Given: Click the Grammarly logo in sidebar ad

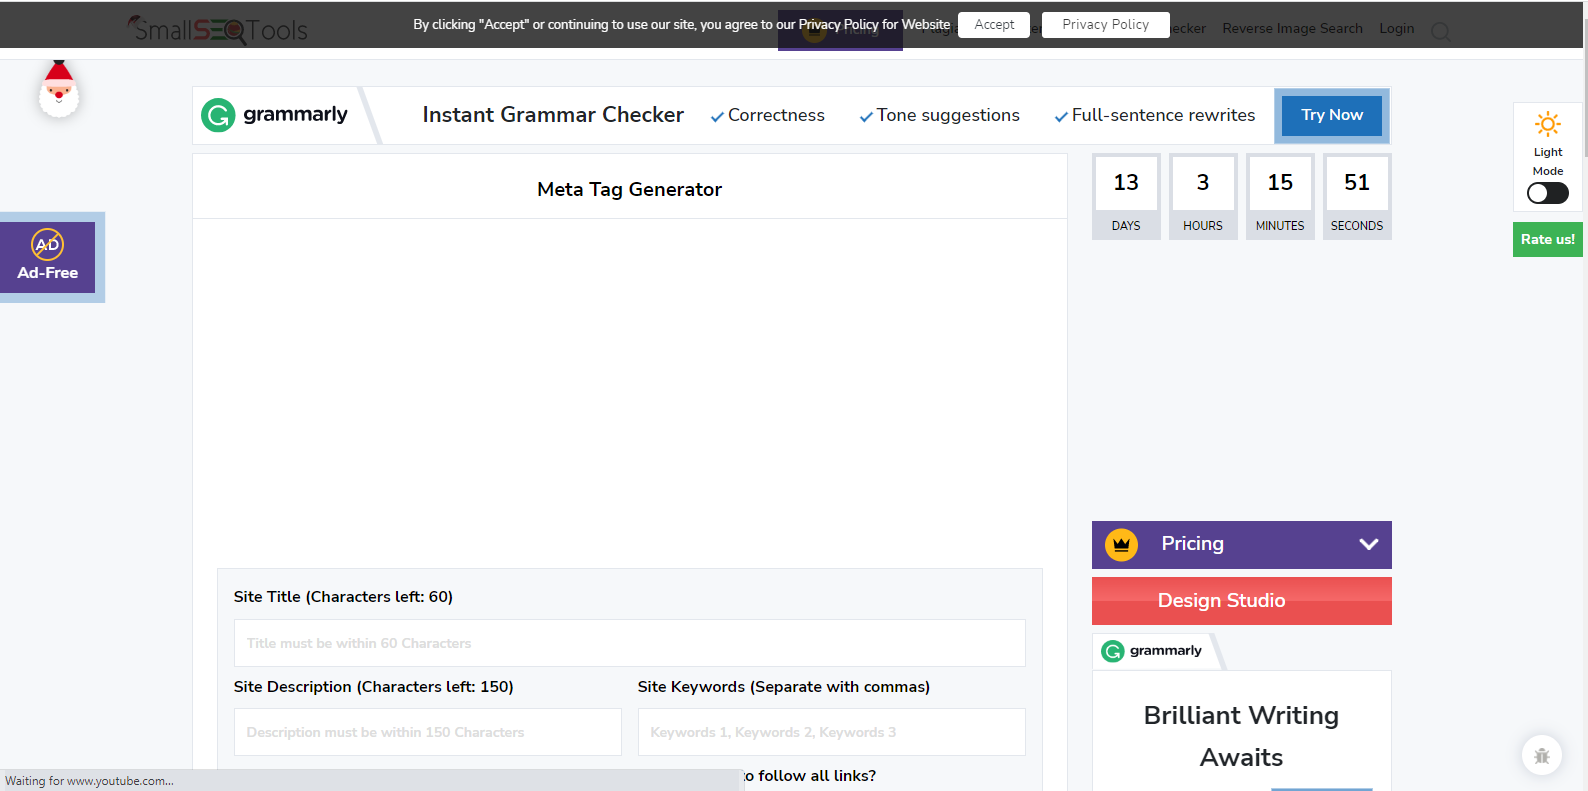Looking at the screenshot, I should pyautogui.click(x=1152, y=651).
